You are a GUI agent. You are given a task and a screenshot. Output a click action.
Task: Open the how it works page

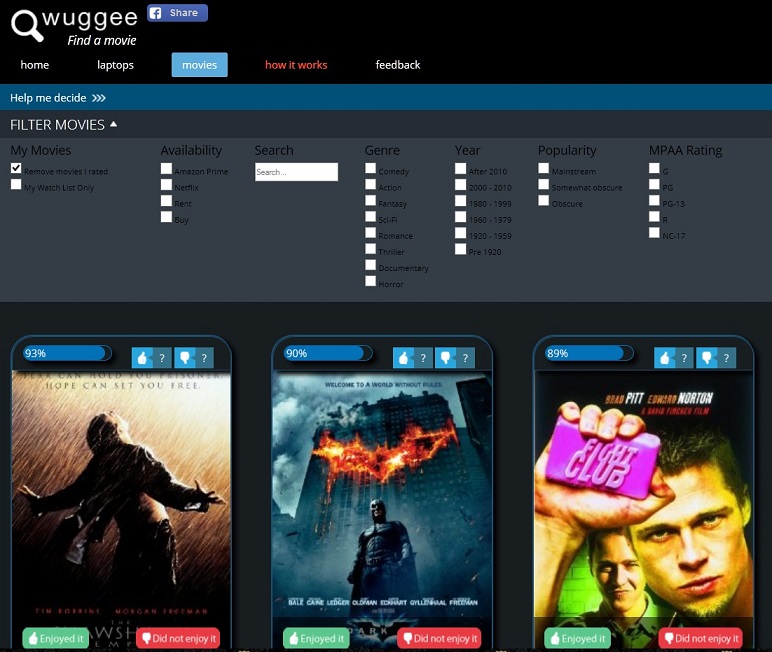pos(296,65)
